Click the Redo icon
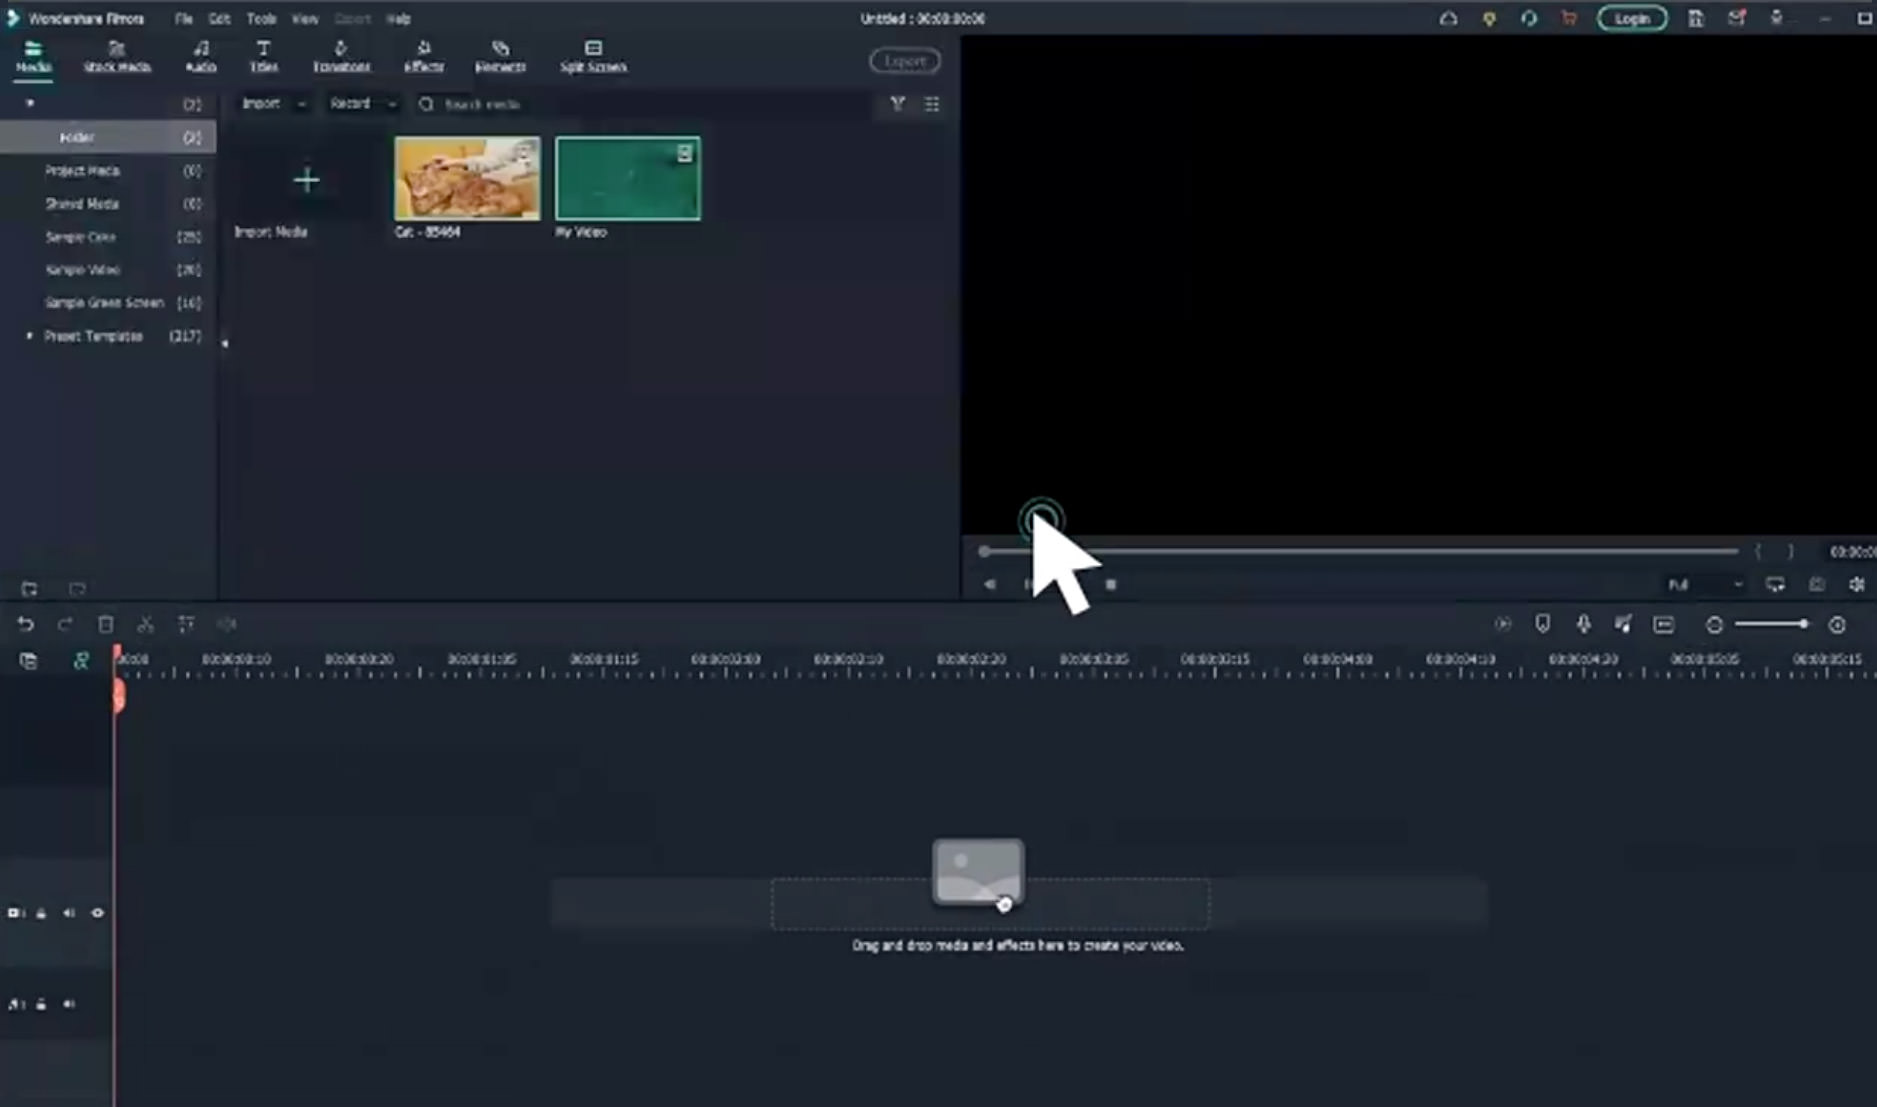The width and height of the screenshot is (1877, 1107). [65, 624]
